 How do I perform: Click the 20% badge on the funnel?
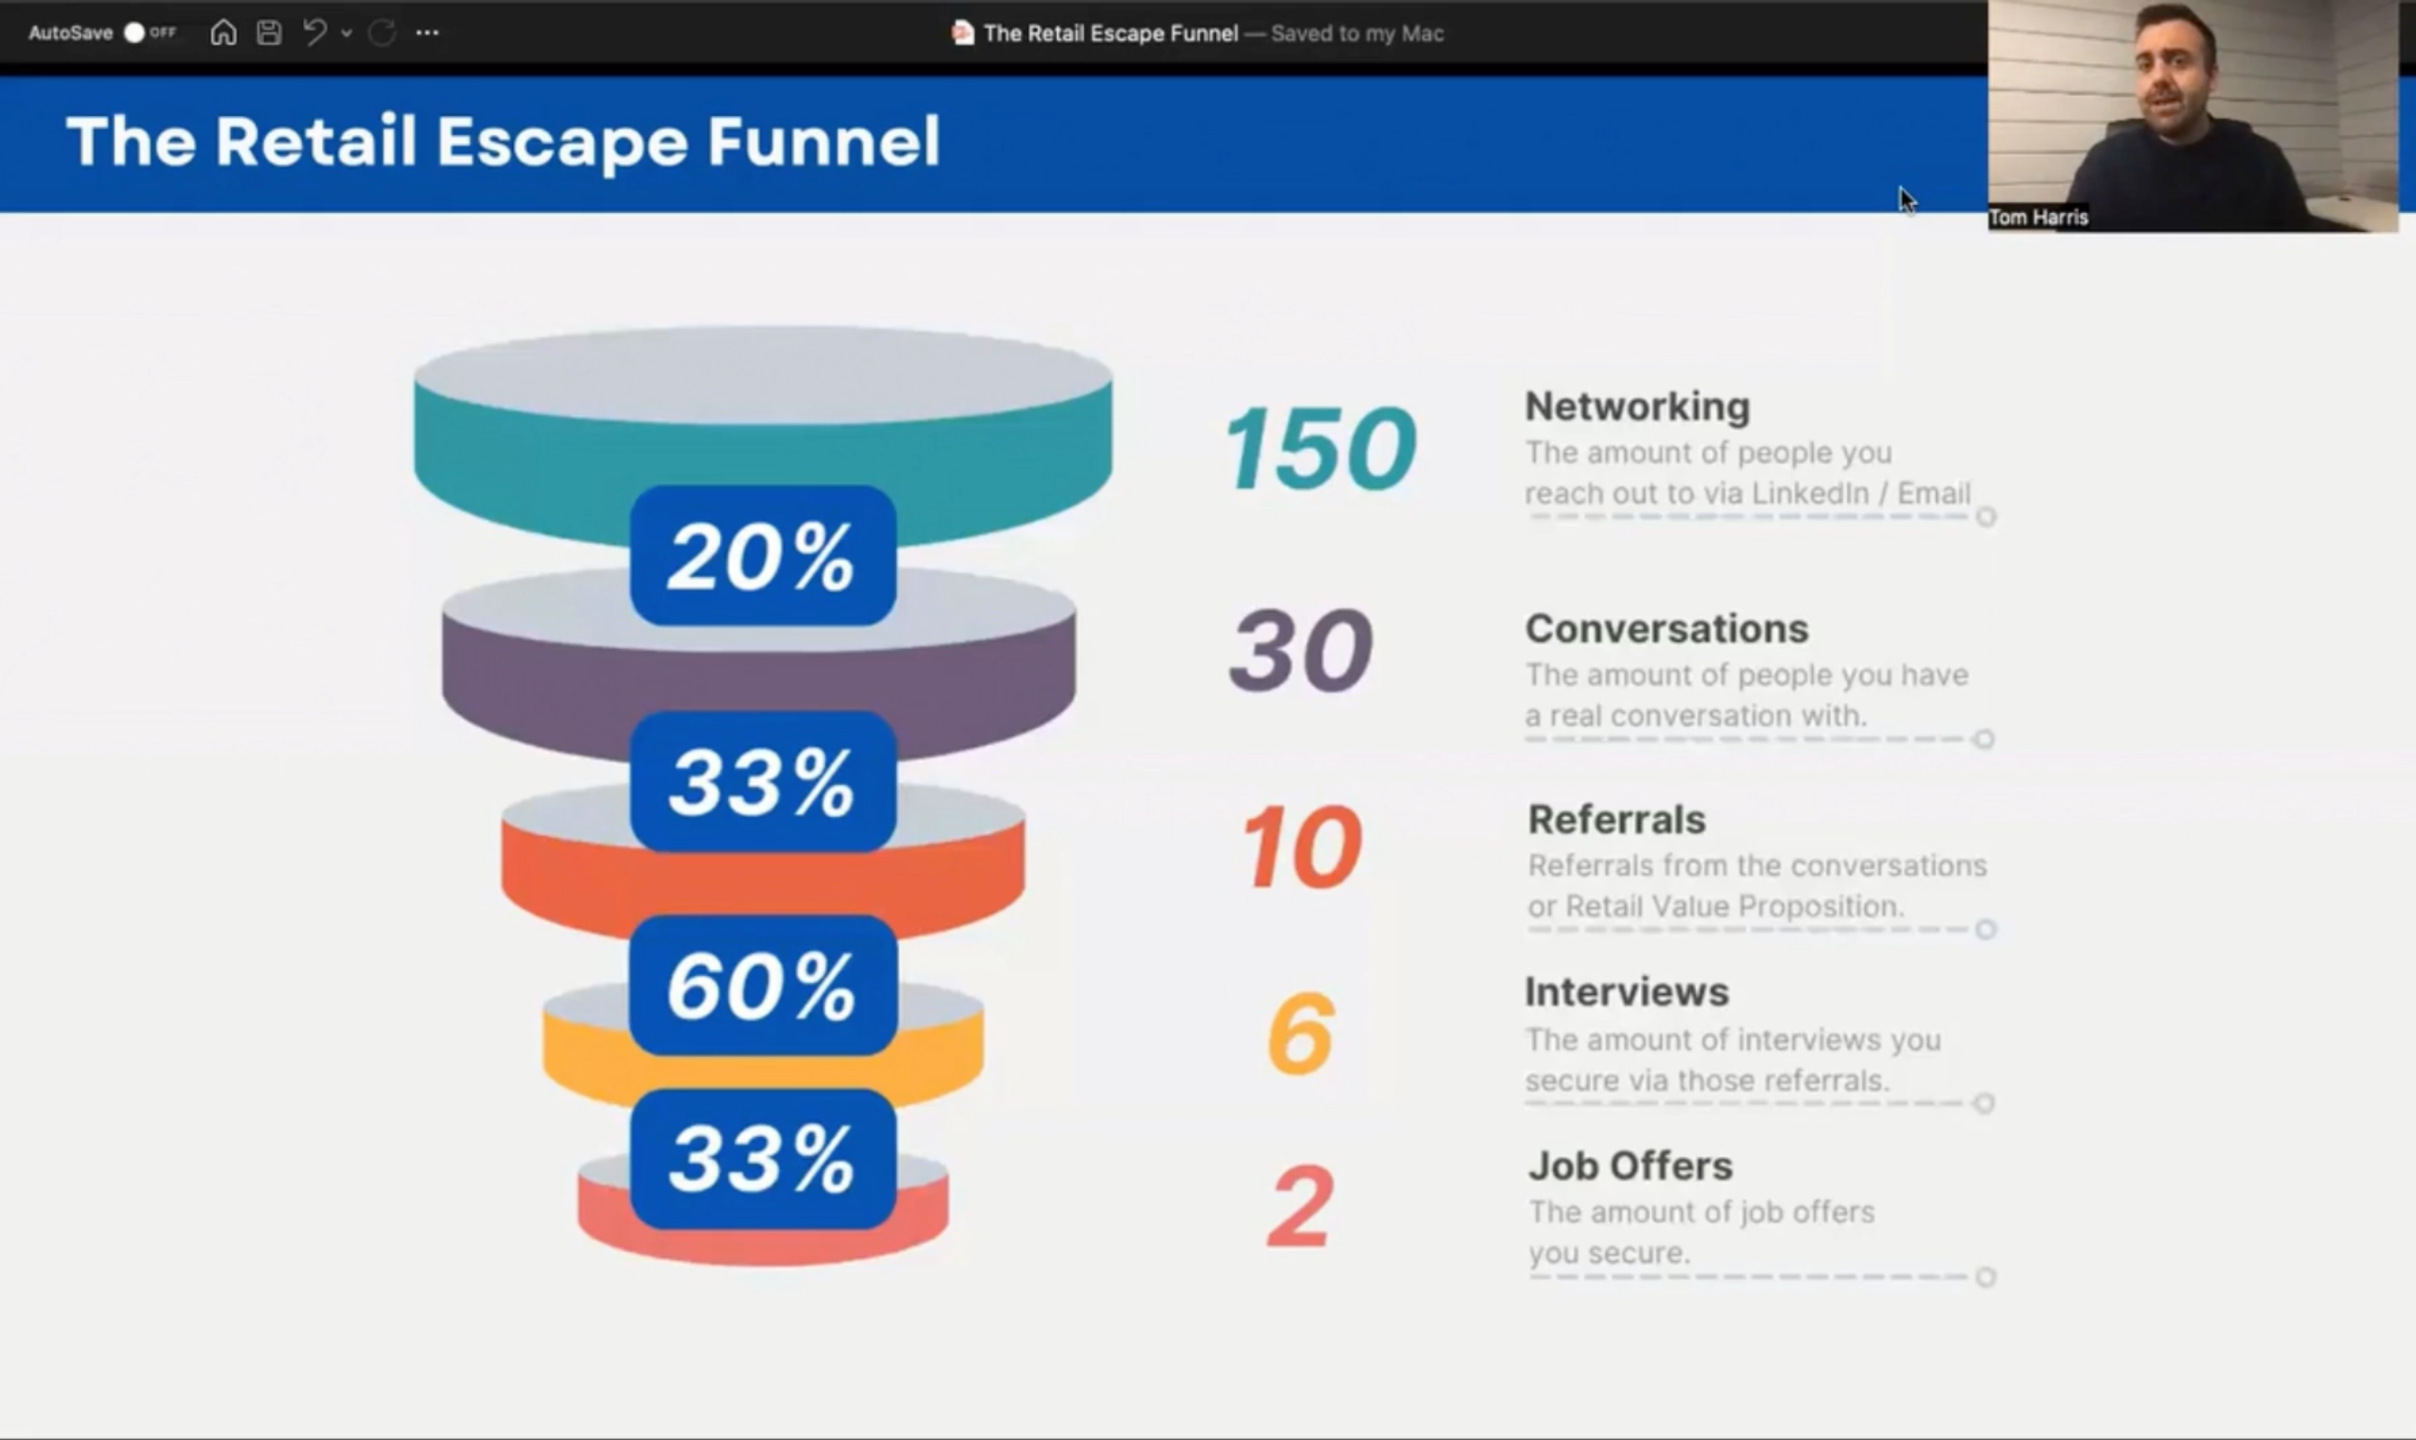point(762,556)
